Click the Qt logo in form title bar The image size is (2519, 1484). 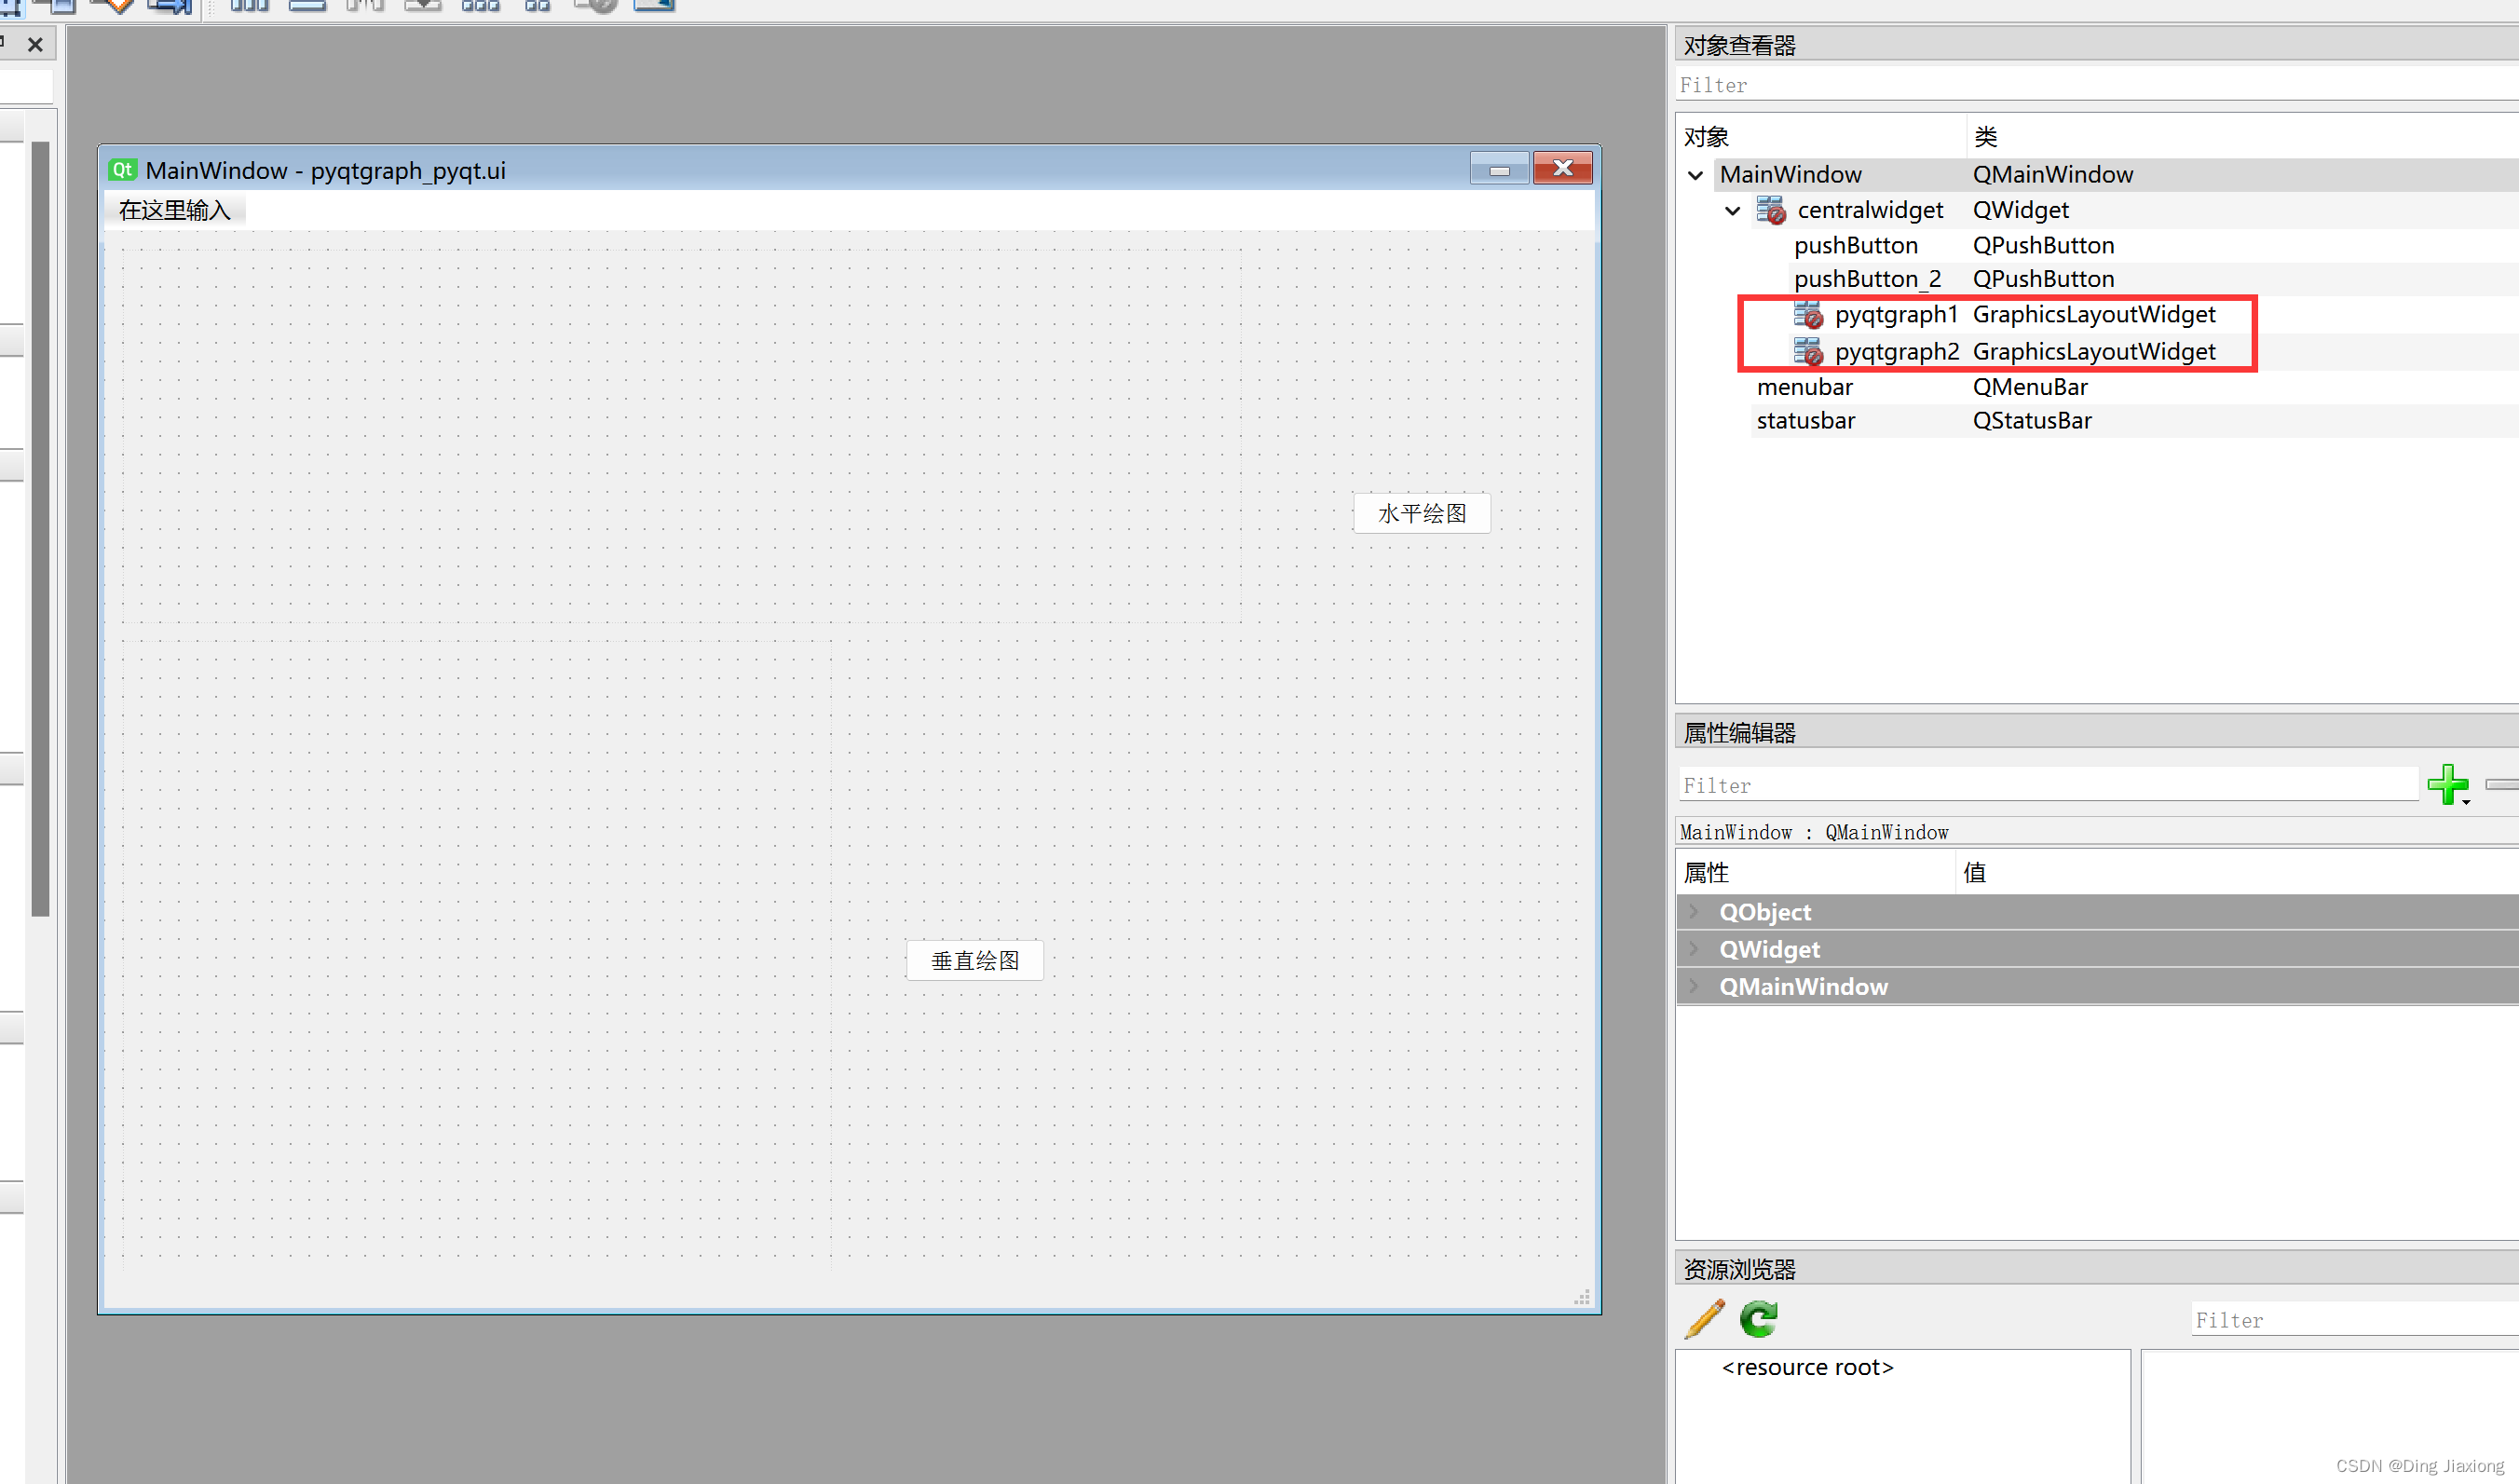[122, 170]
